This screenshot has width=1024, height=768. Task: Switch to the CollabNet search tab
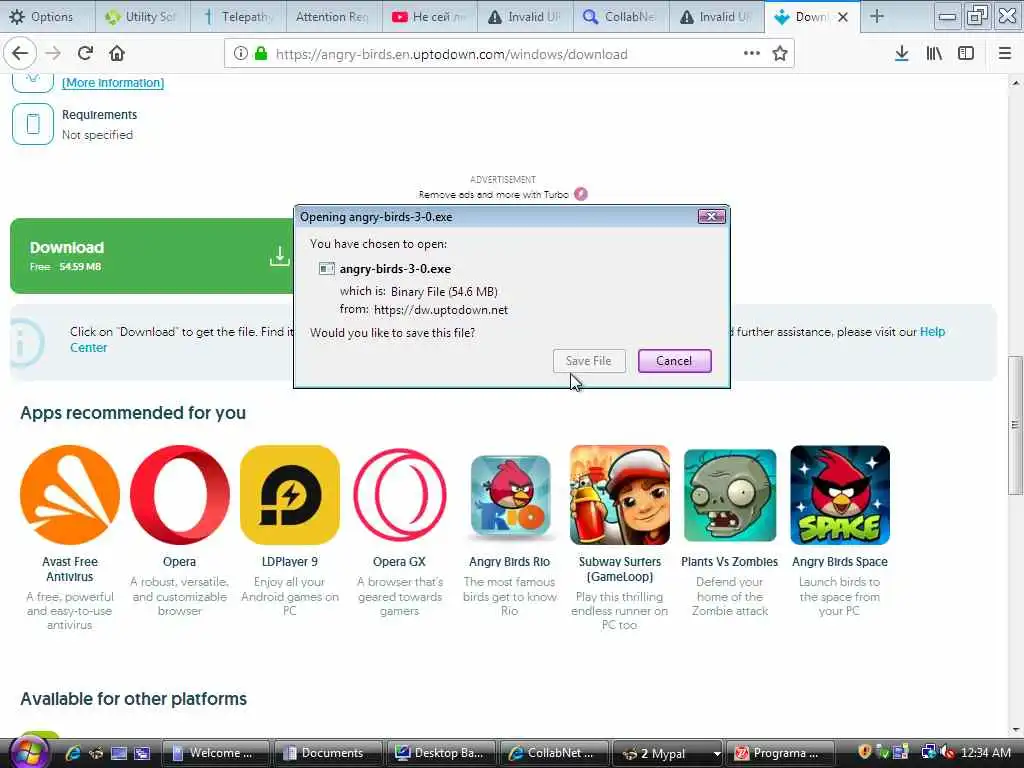(x=621, y=17)
